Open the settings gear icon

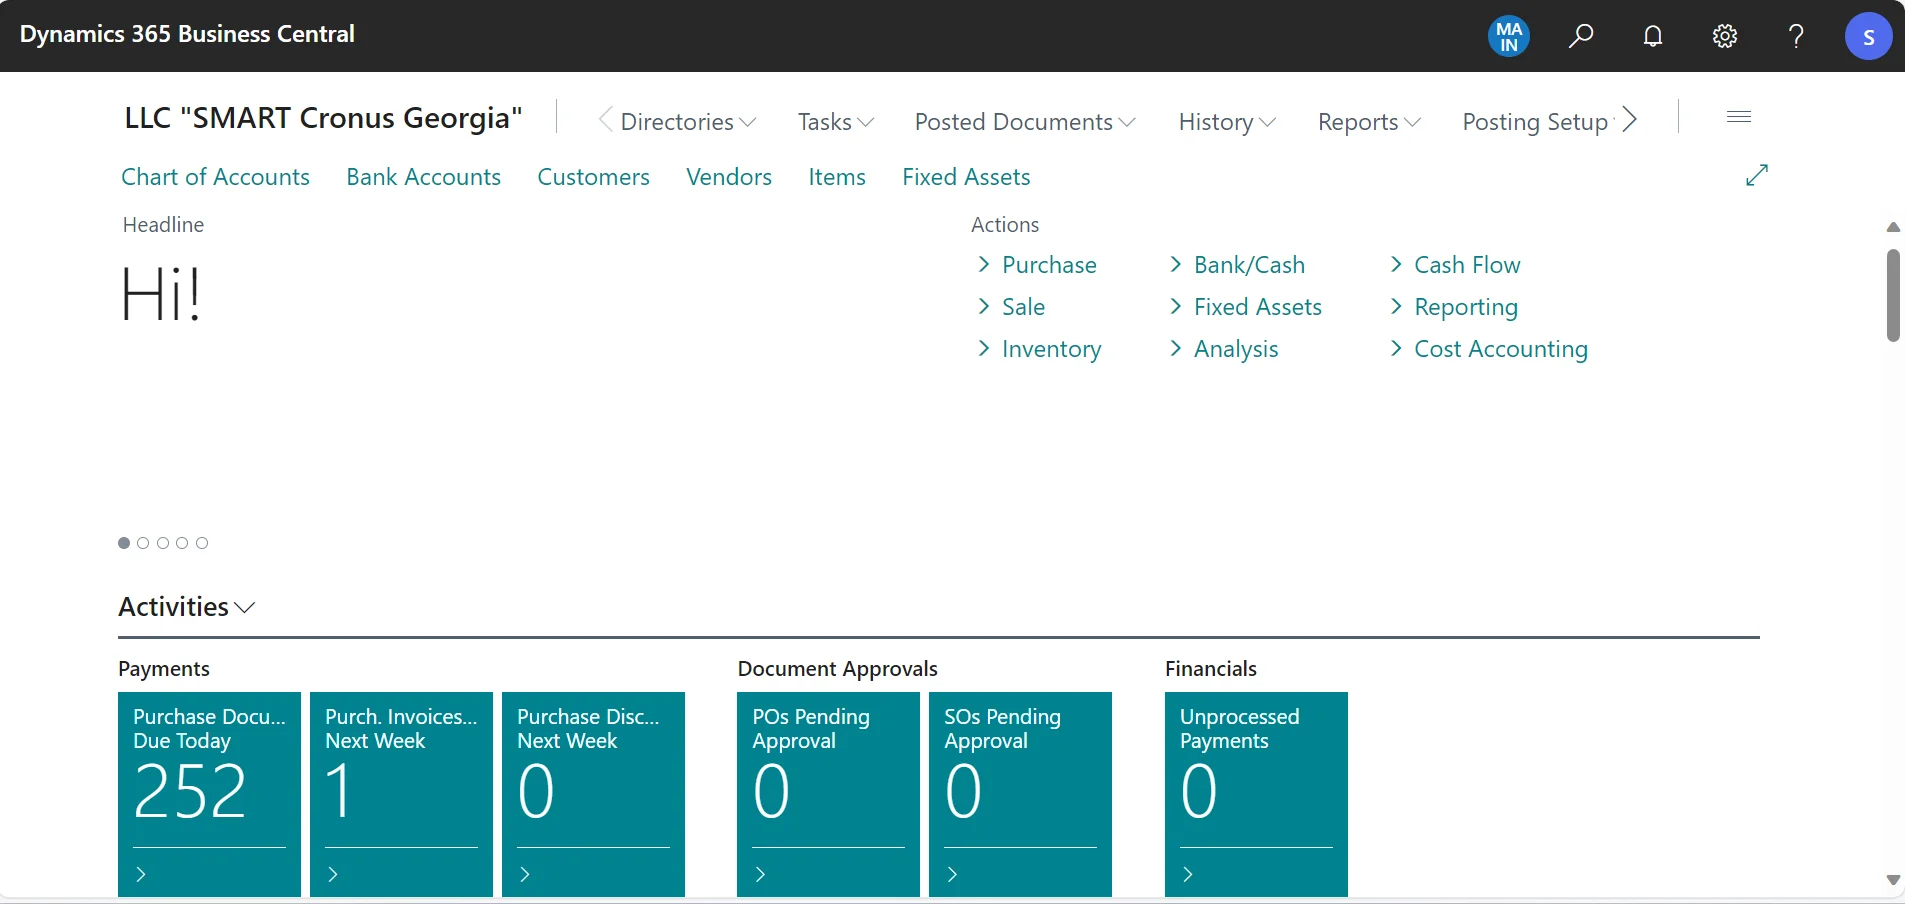pos(1725,36)
